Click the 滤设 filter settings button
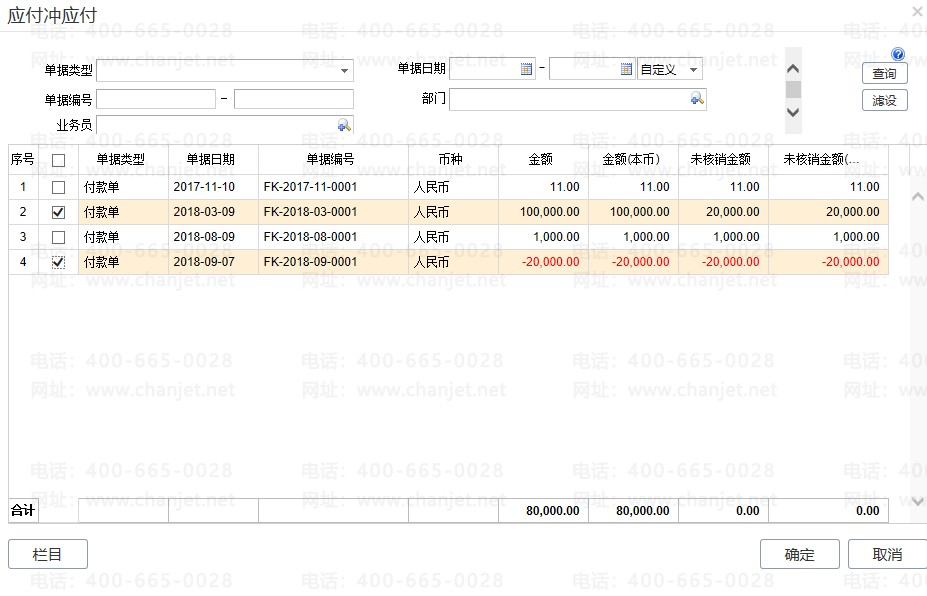Image resolution: width=927 pixels, height=596 pixels. coord(884,100)
